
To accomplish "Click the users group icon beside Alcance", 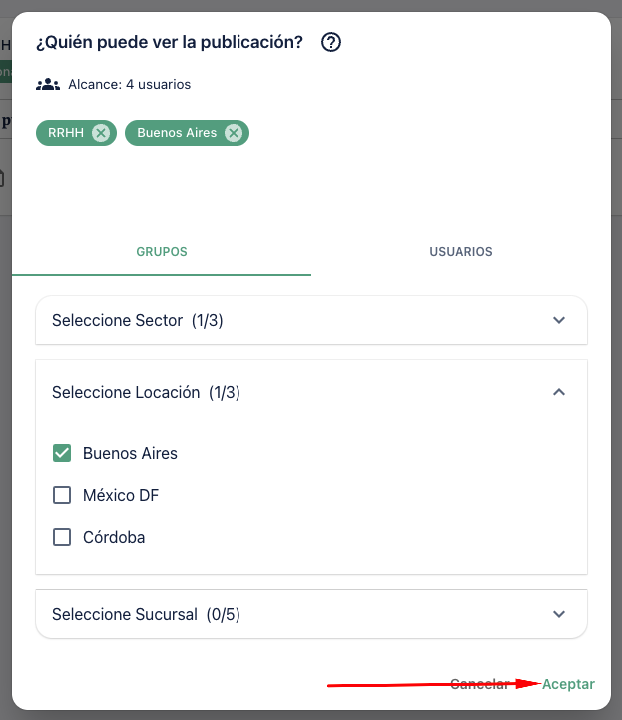I will coord(48,85).
